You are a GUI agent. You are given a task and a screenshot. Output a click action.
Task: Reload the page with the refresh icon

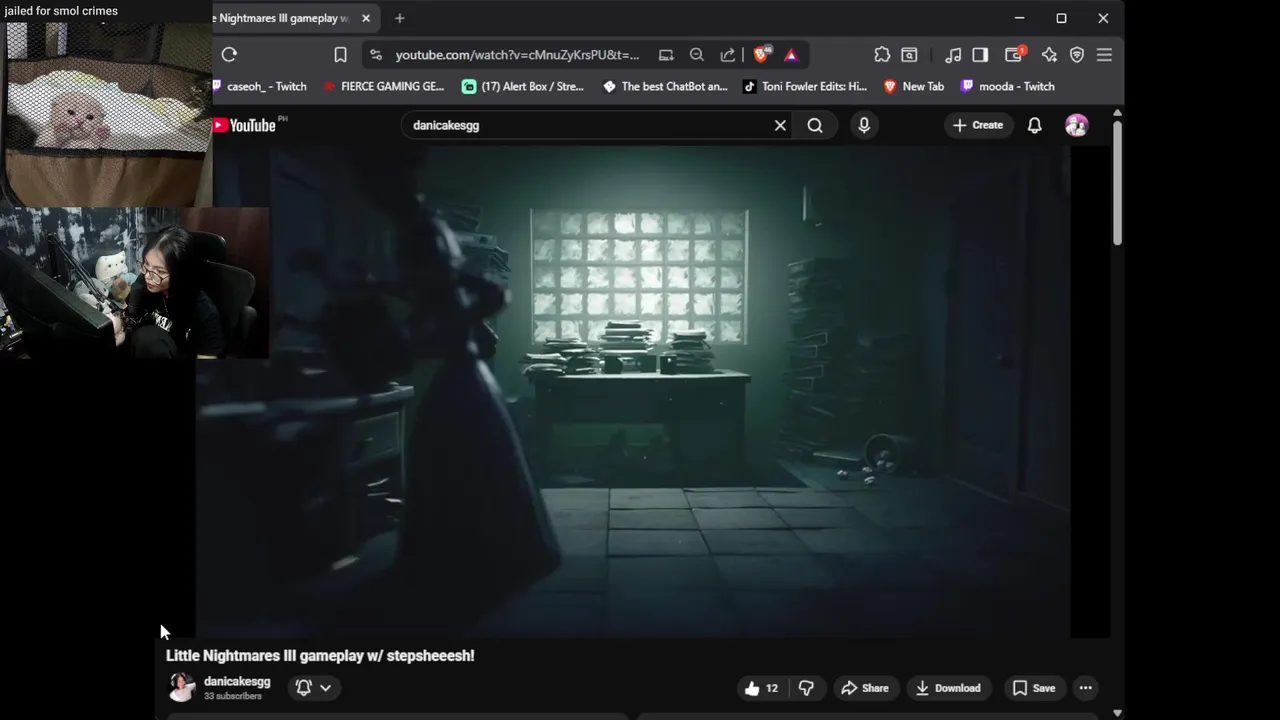229,55
